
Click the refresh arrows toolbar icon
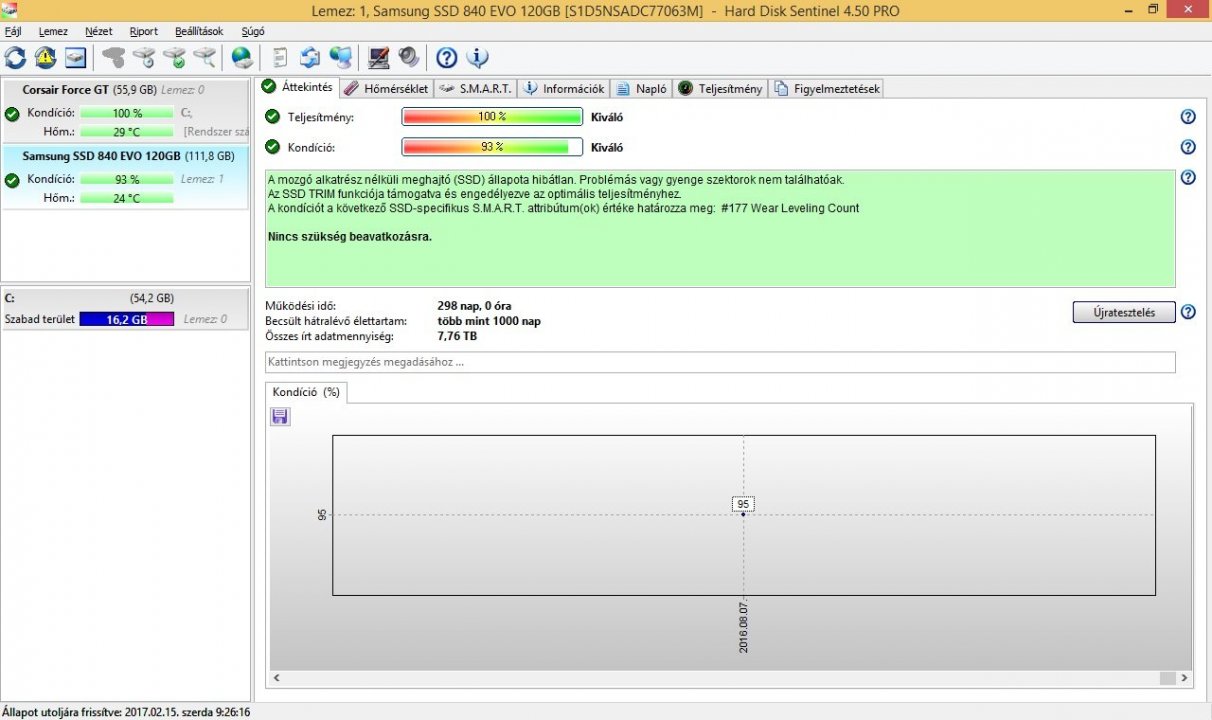[x=15, y=57]
